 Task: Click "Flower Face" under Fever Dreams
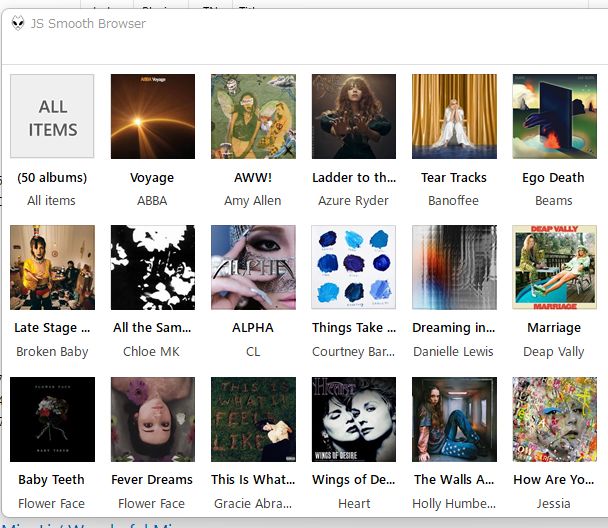coord(151,504)
